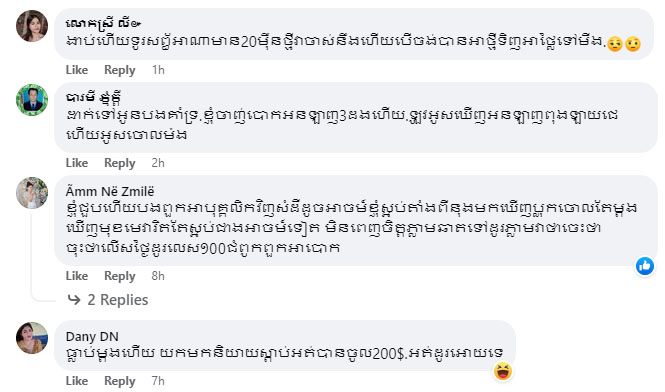The height and width of the screenshot is (392, 665).
Task: Like Ãmm Në Zmilë's comment
Action: [x=77, y=276]
